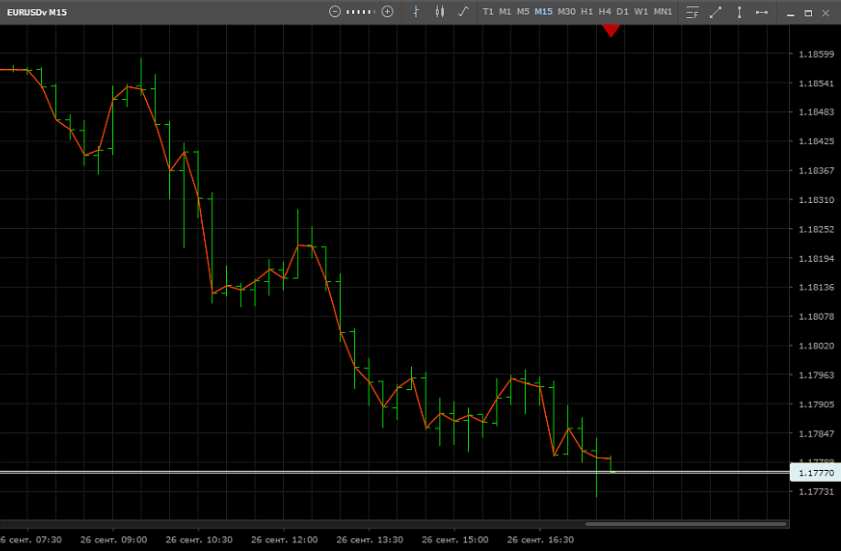Maximize the chart window
Viewport: 841px width, 551px height.
pyautogui.click(x=808, y=13)
